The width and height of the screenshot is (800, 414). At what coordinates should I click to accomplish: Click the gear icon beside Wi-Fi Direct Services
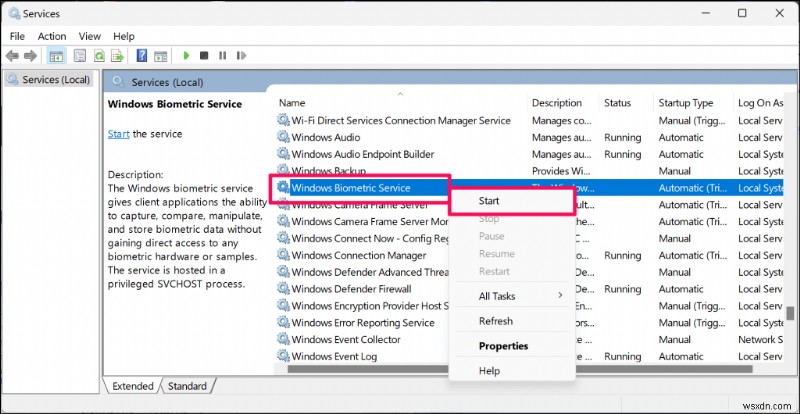pyautogui.click(x=283, y=120)
